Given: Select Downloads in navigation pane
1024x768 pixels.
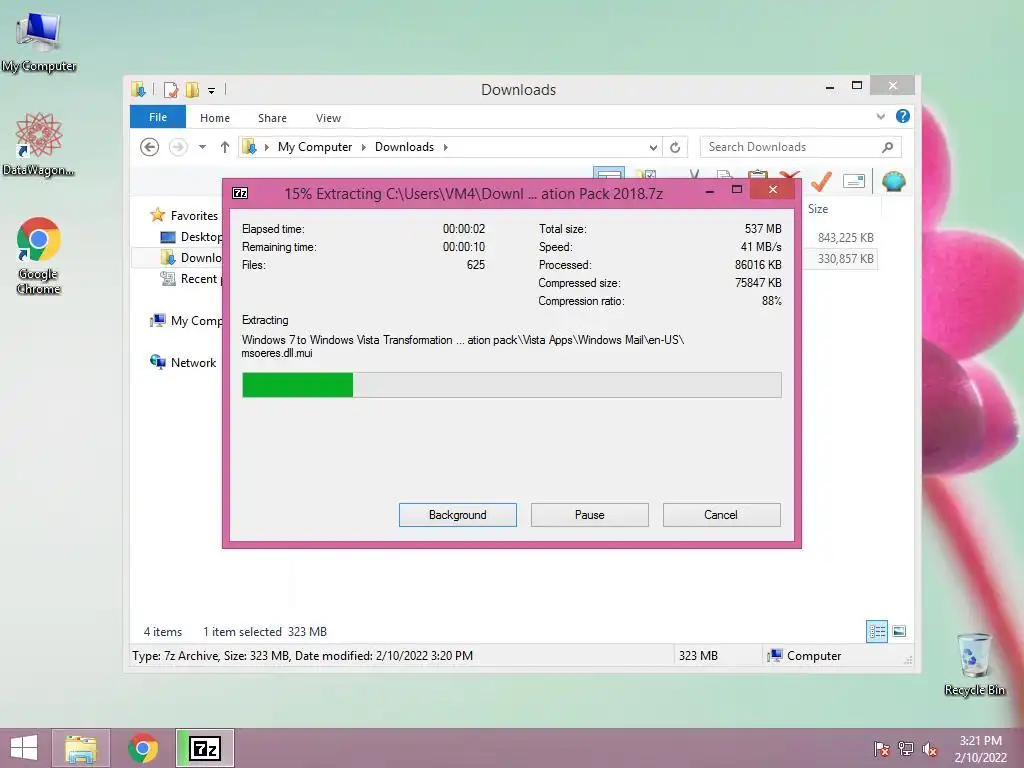Looking at the screenshot, I should (191, 257).
